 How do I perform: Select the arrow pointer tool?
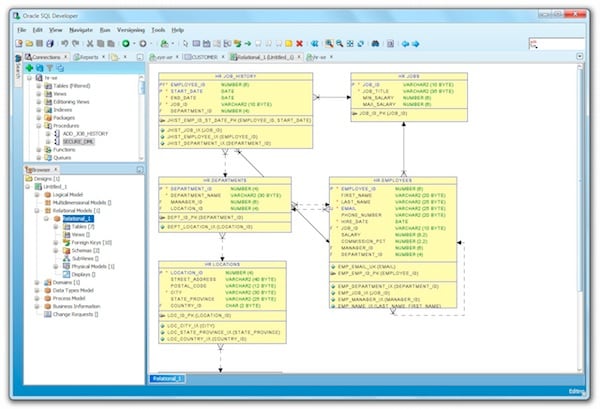tap(186, 44)
